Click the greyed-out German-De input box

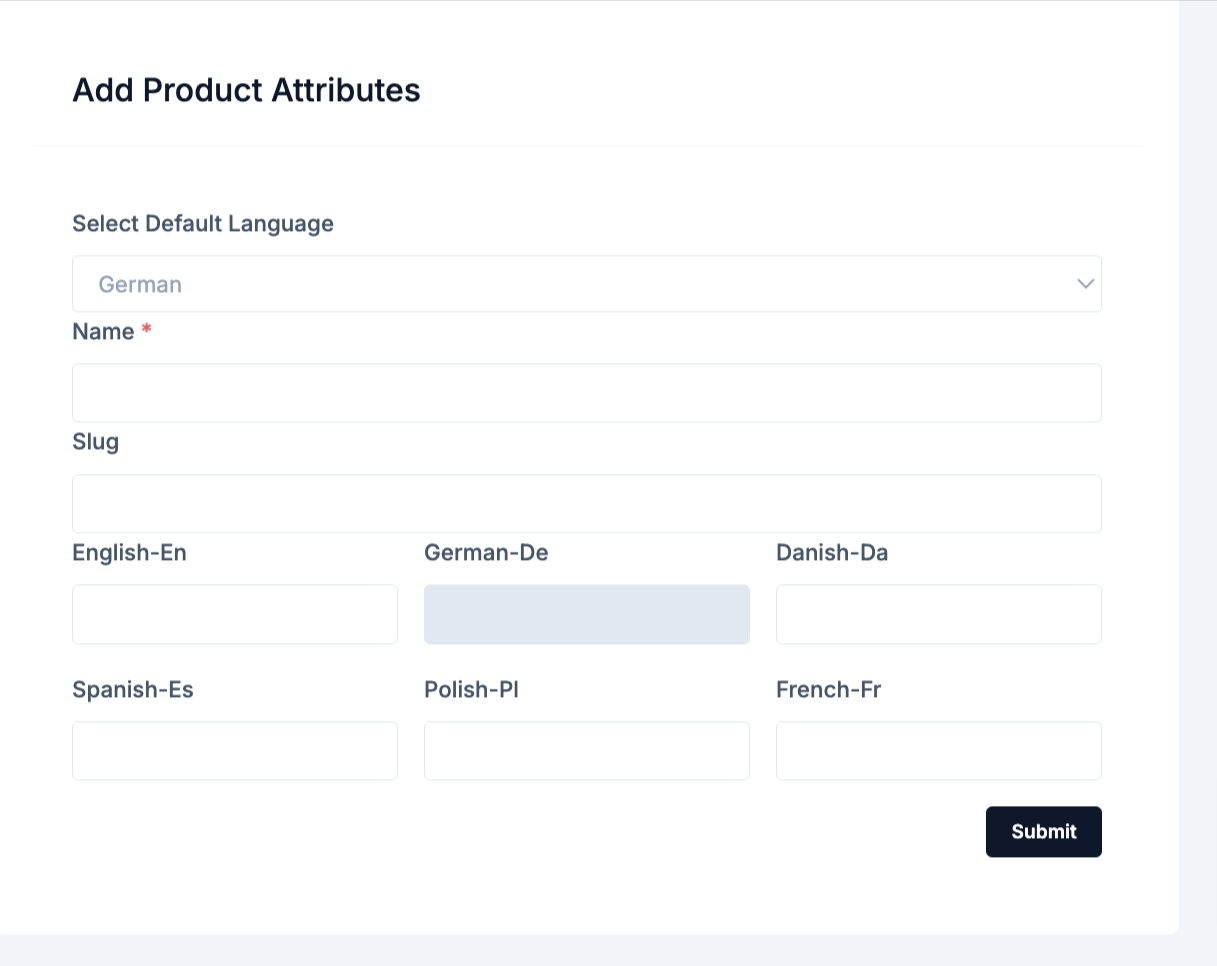(x=587, y=614)
